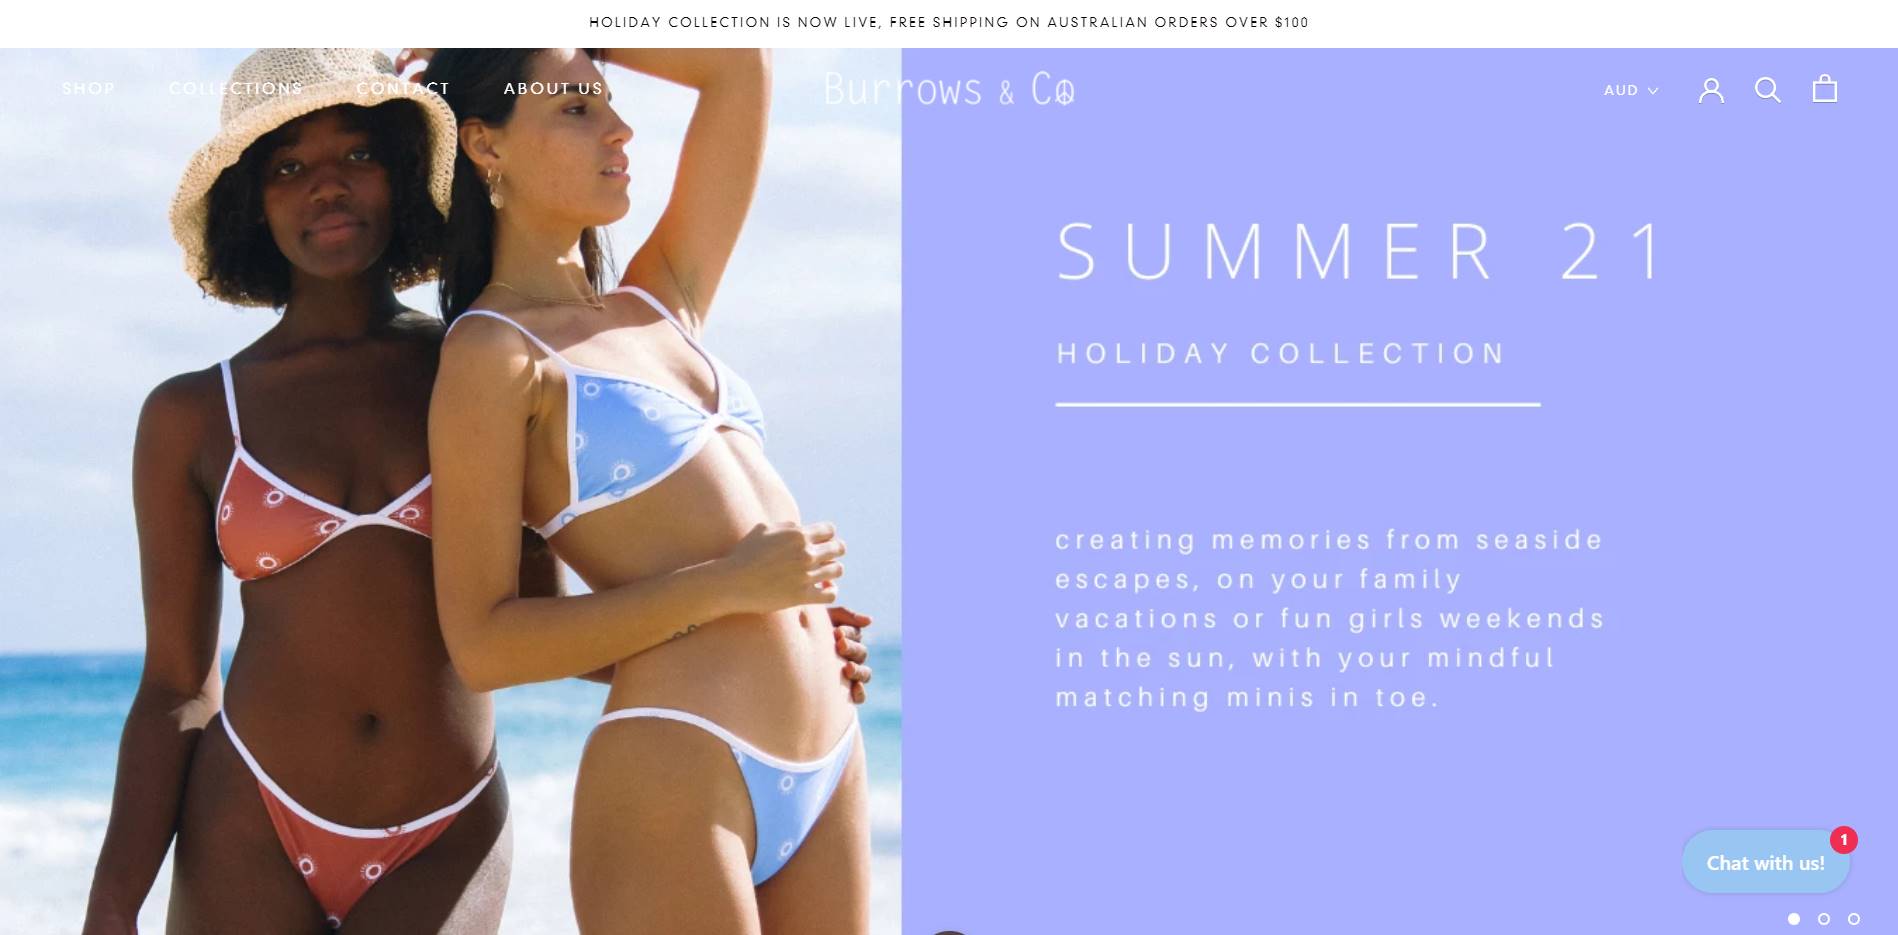This screenshot has height=935, width=1898.
Task: Select the second slideshow dot
Action: click(1824, 919)
